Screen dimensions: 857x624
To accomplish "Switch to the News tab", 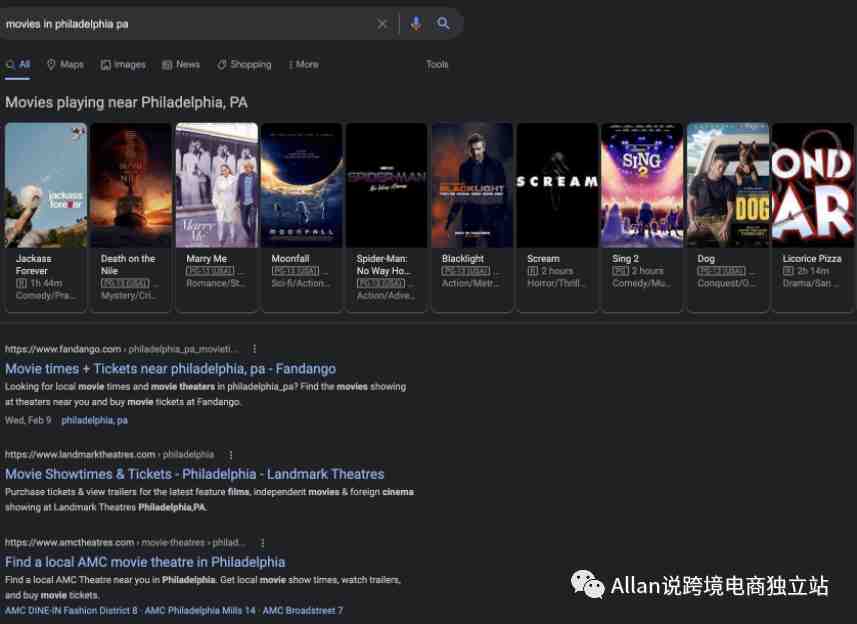I will pos(181,64).
